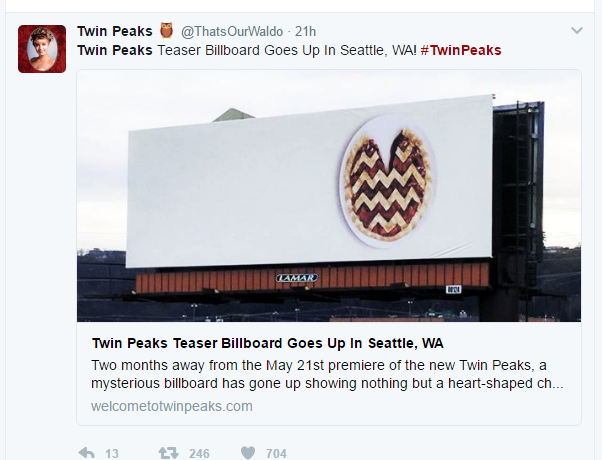Click the retweet count 246
This screenshot has width=602, height=460.
point(199,453)
